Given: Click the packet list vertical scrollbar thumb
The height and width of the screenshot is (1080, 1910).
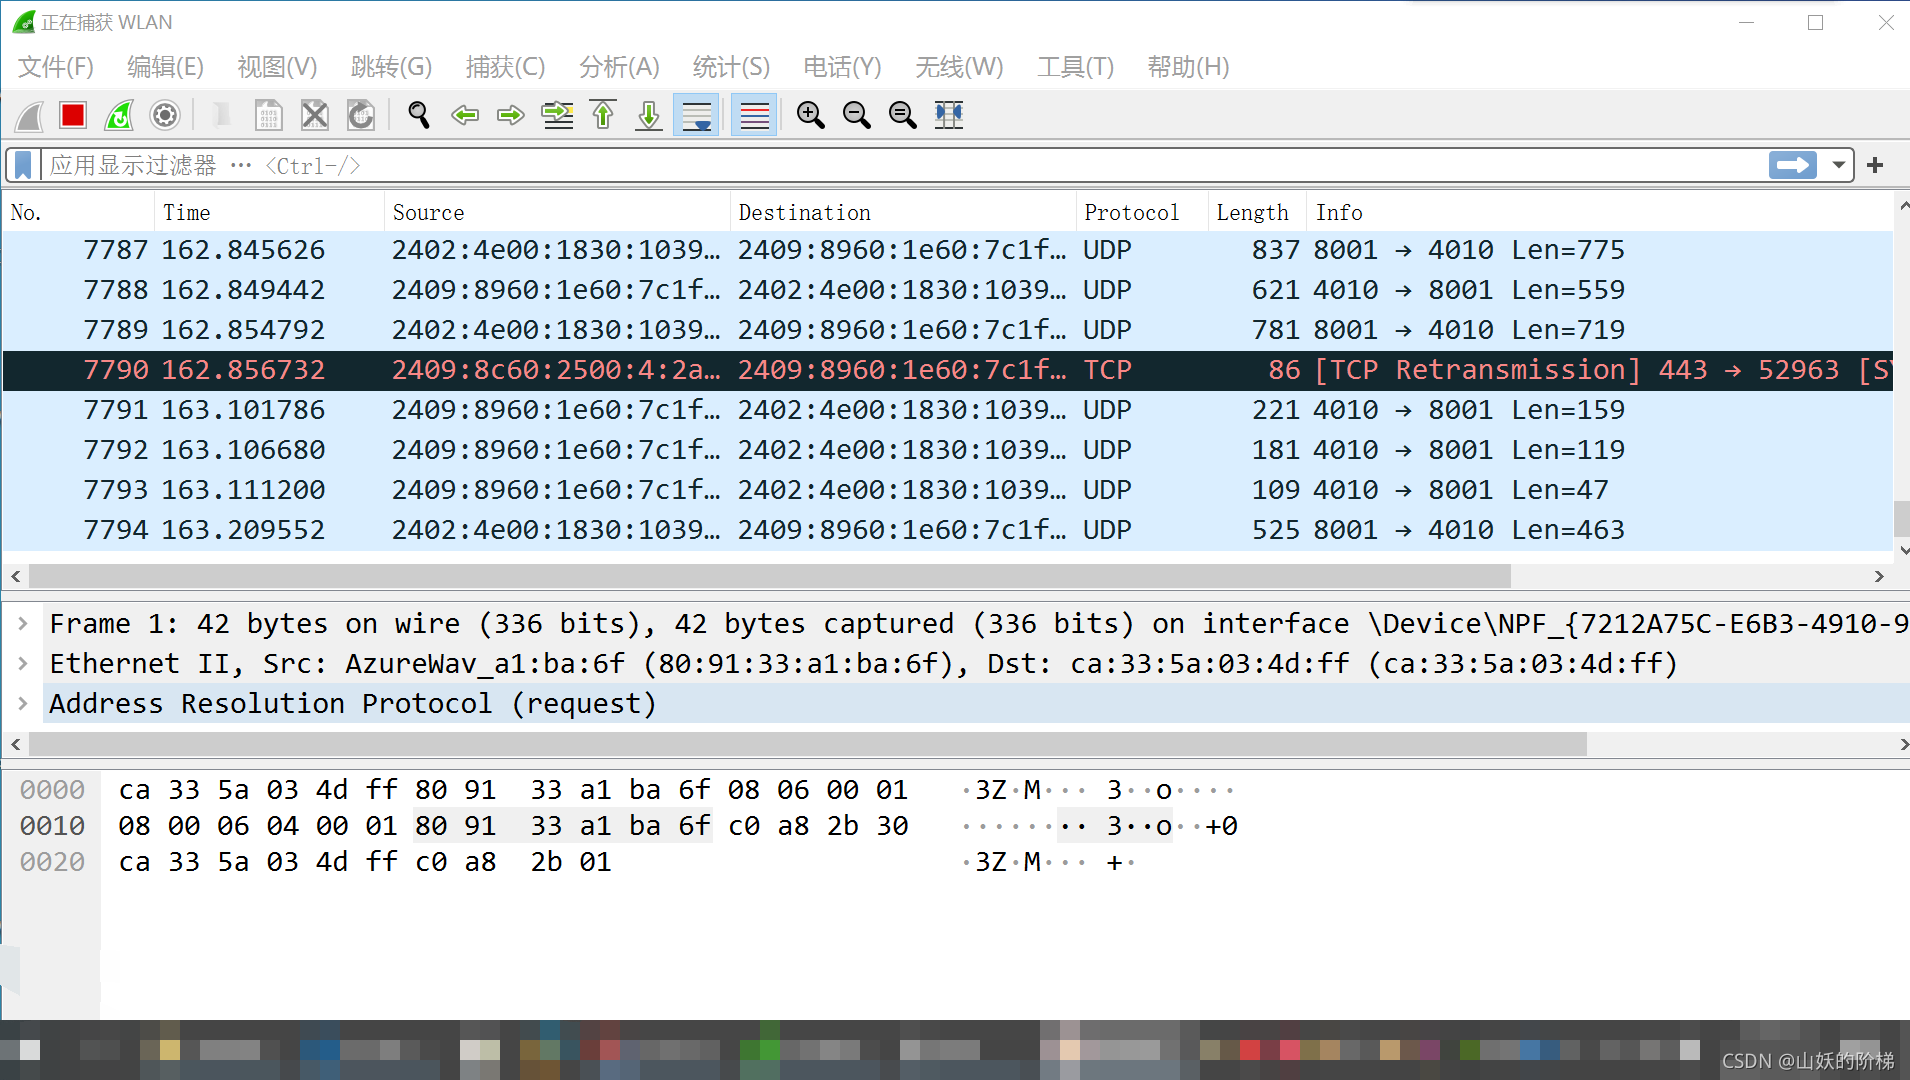Looking at the screenshot, I should tap(1901, 519).
